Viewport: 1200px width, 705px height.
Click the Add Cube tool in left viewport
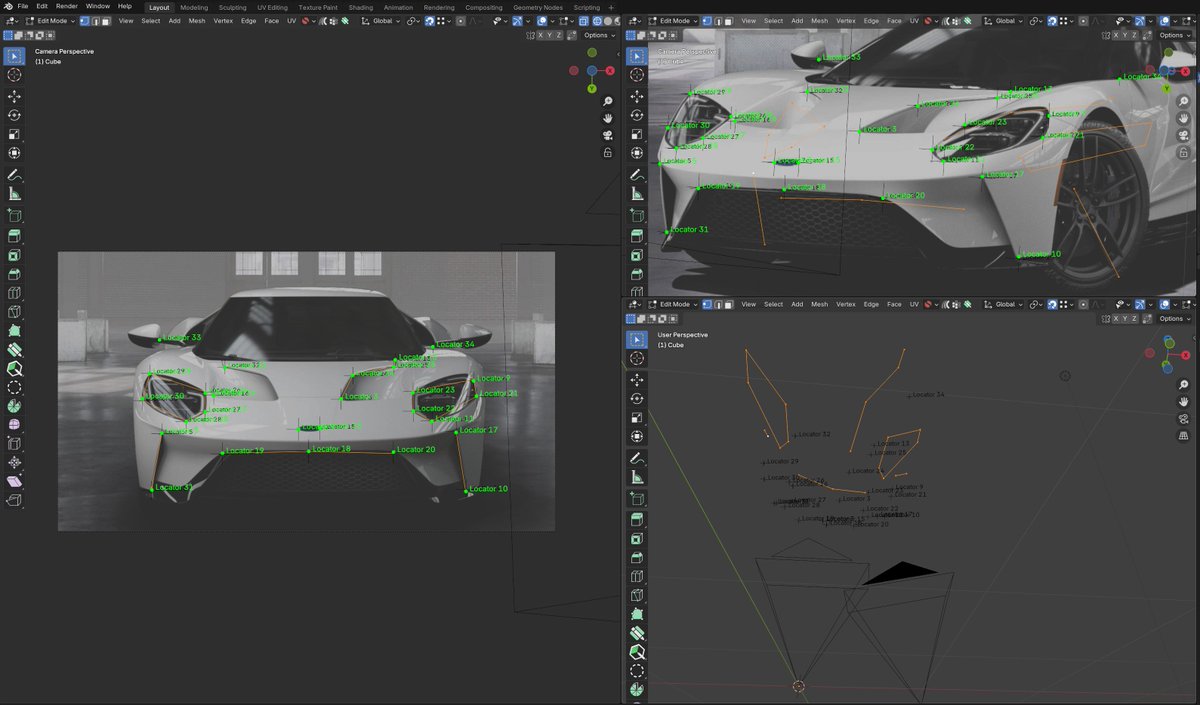14,215
